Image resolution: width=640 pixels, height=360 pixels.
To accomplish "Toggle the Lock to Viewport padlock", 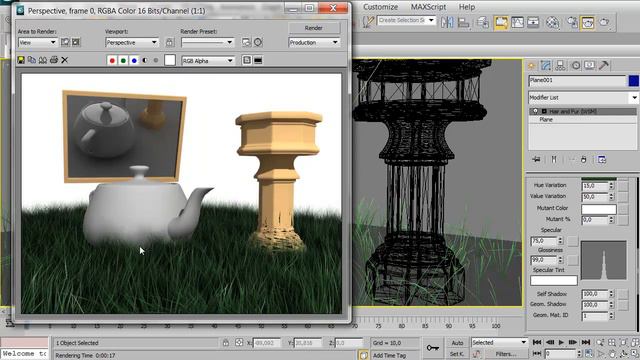I will [169, 42].
